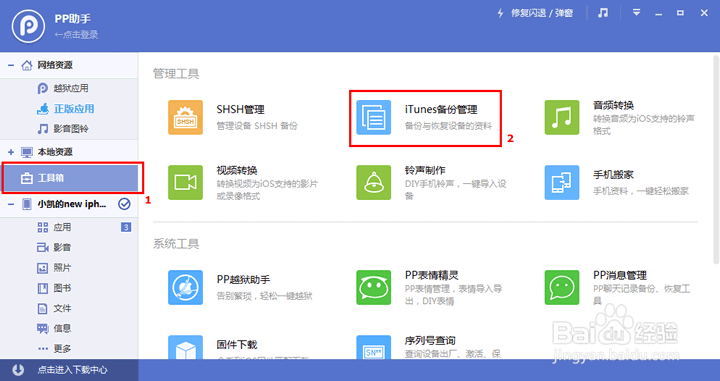
Task: Click the PP越狱助手 title text
Action: [x=243, y=280]
